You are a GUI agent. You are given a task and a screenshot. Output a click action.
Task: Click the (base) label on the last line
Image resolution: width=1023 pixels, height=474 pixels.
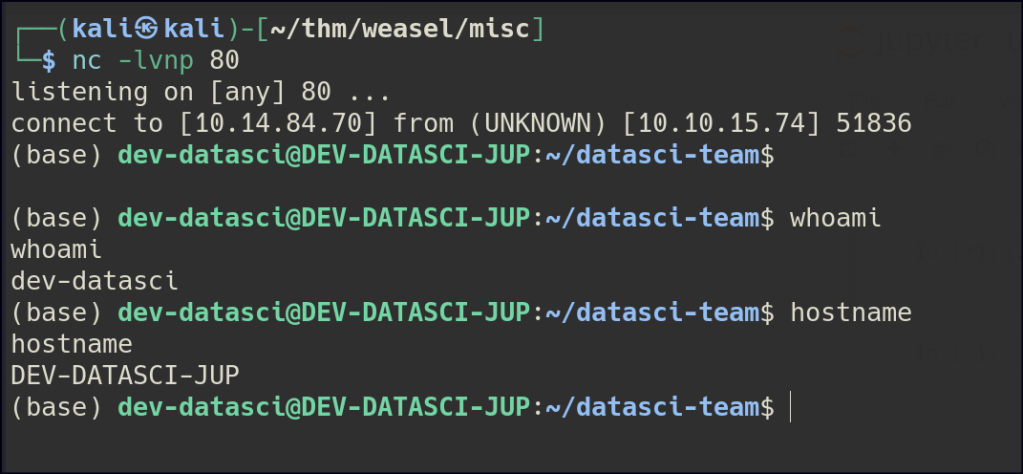coord(56,407)
